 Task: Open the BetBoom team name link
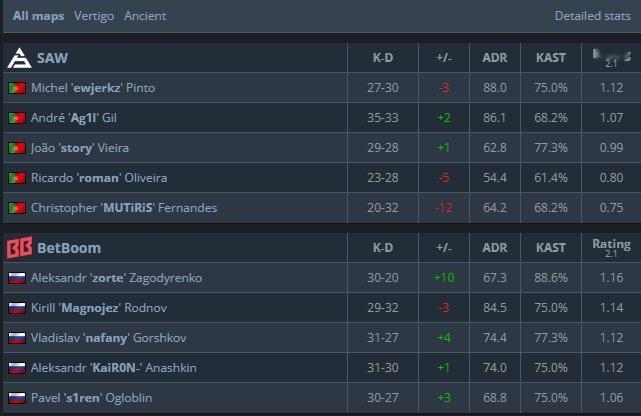pyautogui.click(x=69, y=248)
